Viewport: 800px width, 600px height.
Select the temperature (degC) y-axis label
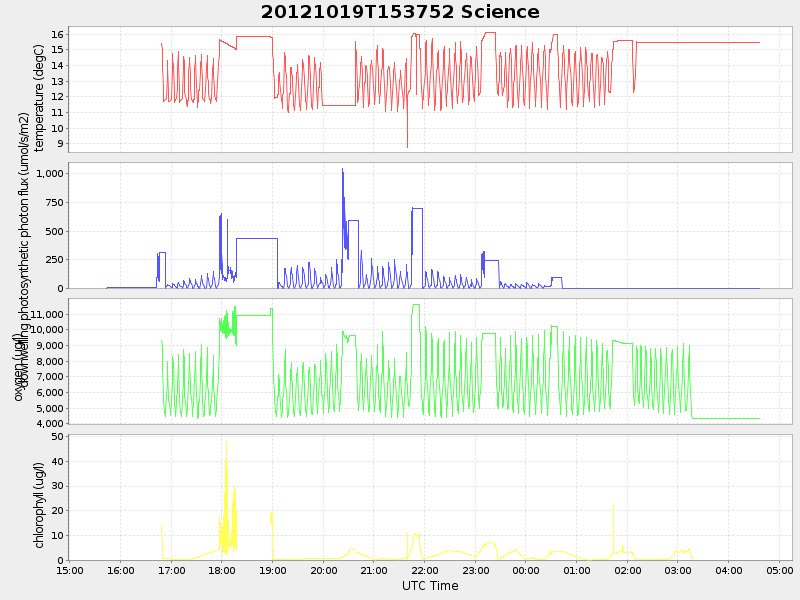(40, 90)
